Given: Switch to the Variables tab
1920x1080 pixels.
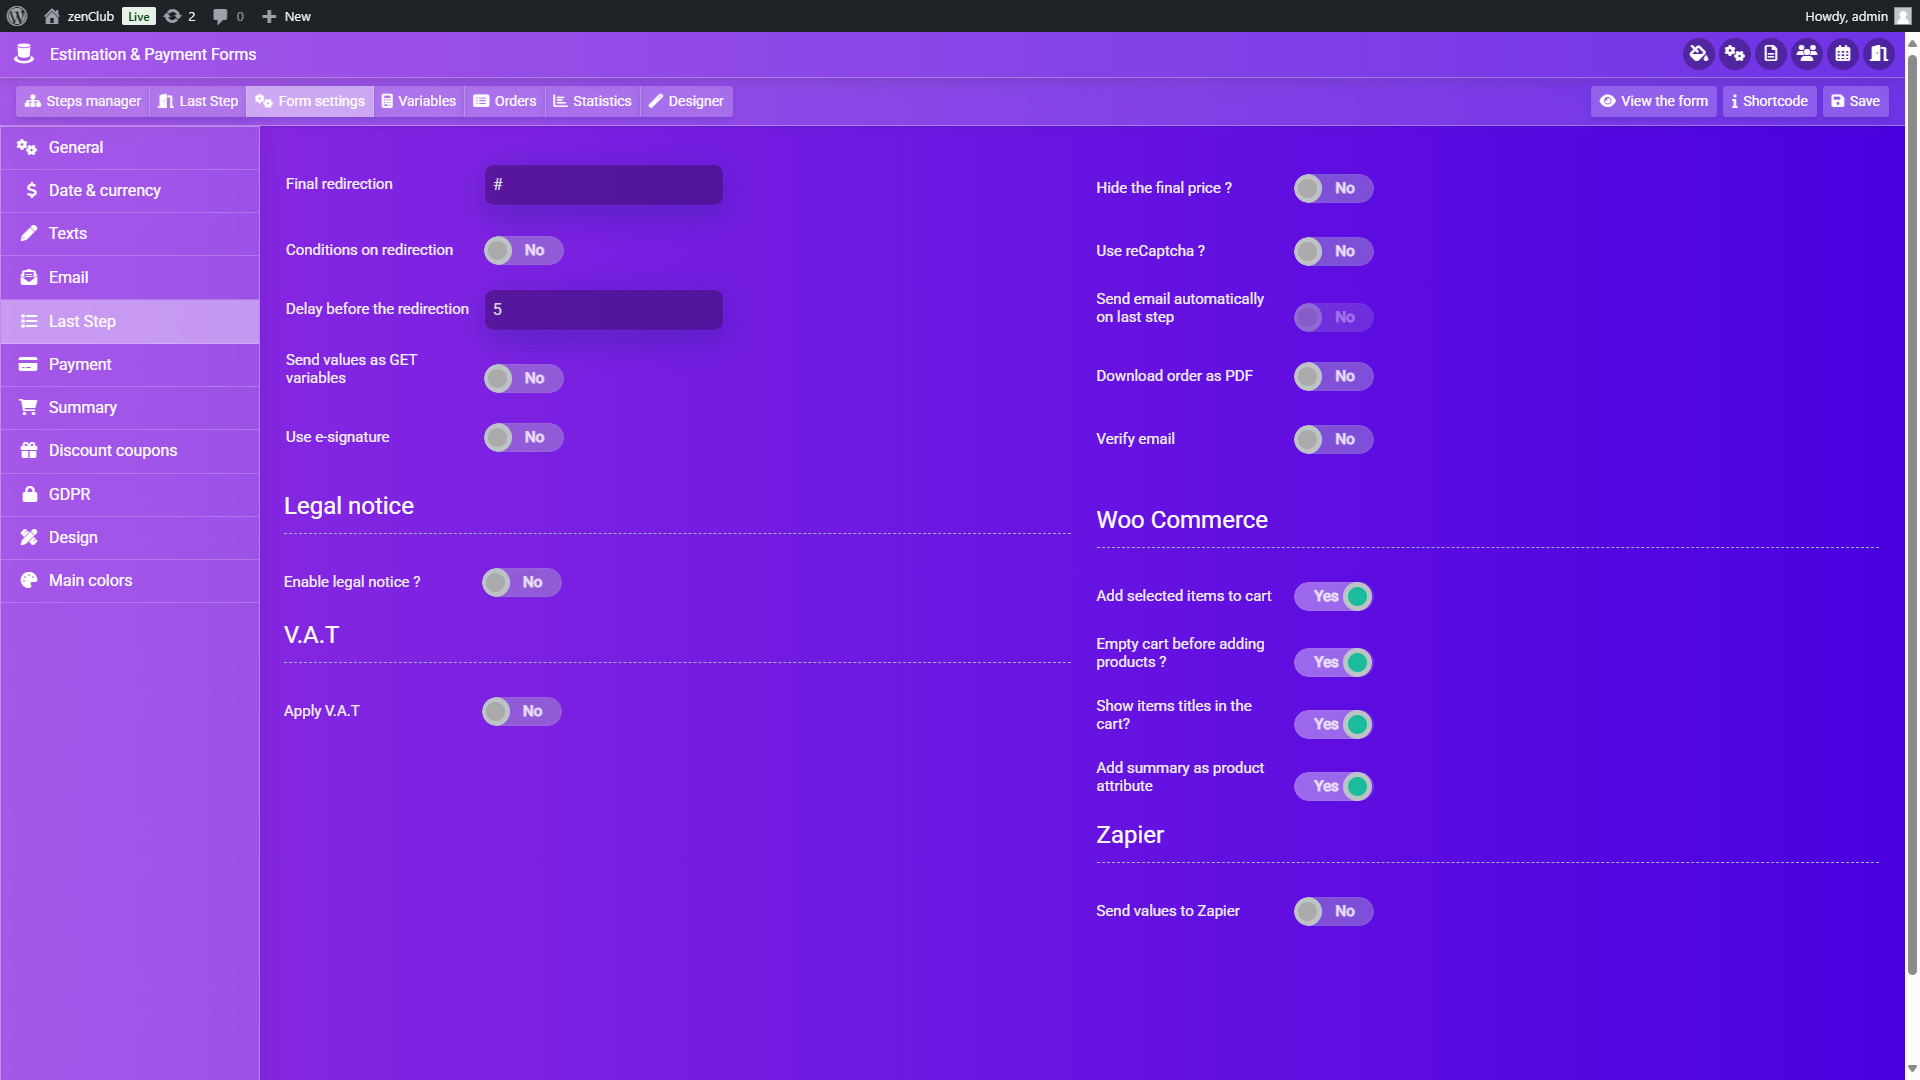Looking at the screenshot, I should click(x=418, y=101).
